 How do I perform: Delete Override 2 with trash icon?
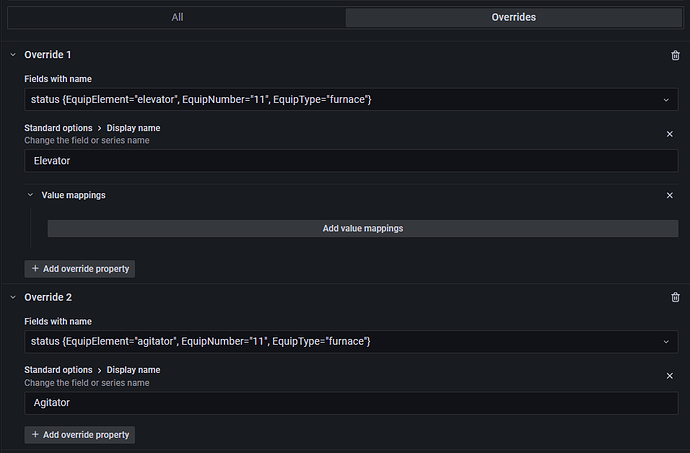click(675, 297)
